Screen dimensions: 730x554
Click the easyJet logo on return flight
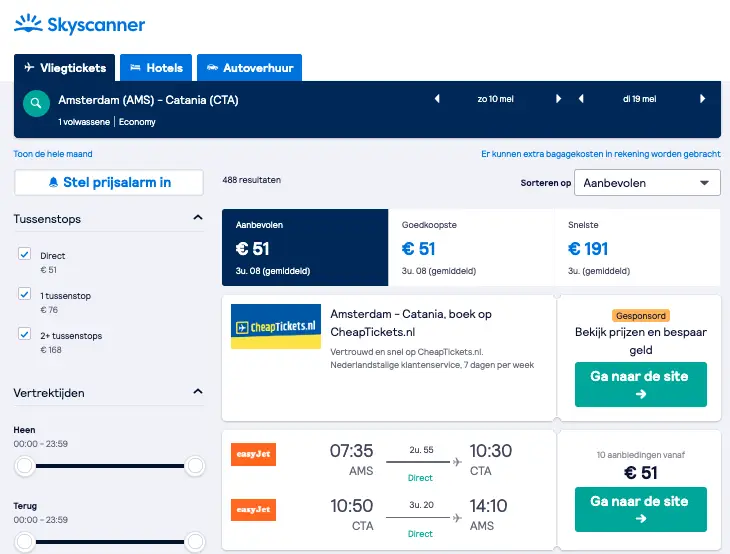[x=253, y=509]
